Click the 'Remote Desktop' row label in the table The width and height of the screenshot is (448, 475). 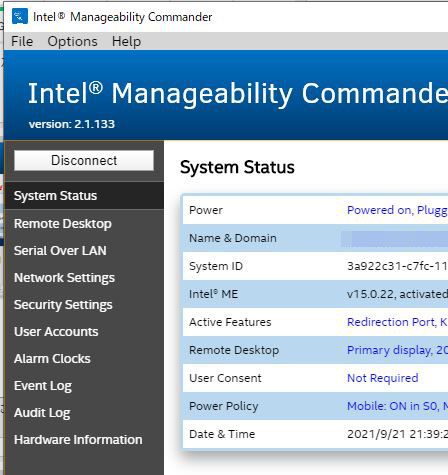point(234,350)
